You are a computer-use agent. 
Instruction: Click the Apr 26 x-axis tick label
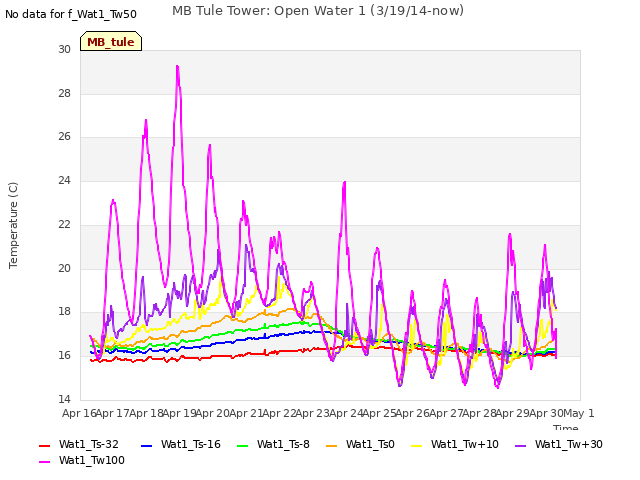coord(413,413)
